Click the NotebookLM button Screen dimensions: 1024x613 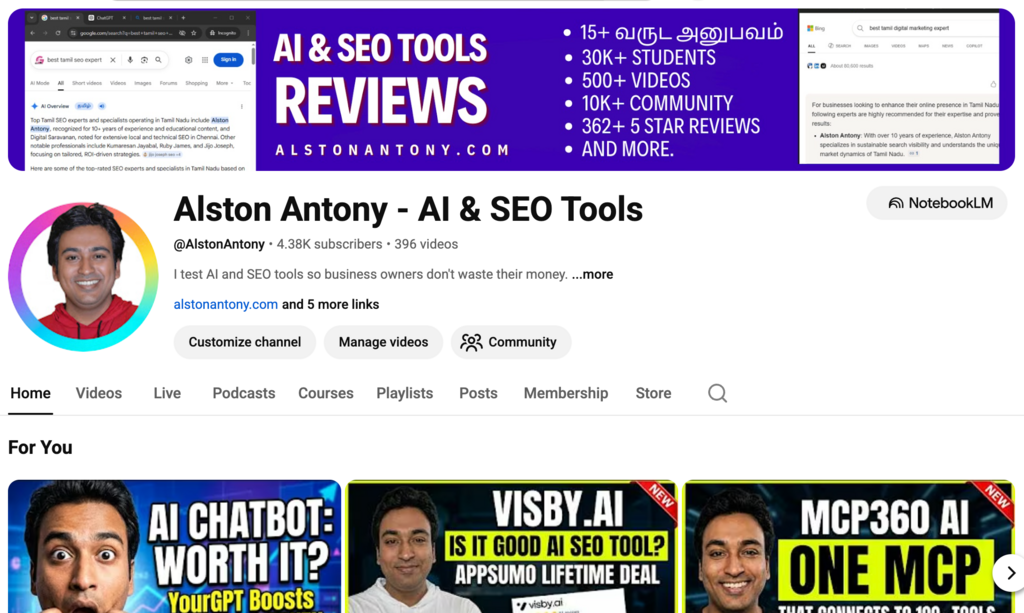(x=936, y=203)
